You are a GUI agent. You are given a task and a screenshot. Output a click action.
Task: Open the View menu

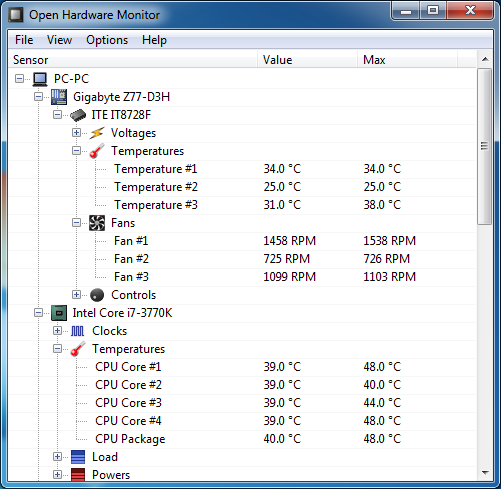(59, 40)
